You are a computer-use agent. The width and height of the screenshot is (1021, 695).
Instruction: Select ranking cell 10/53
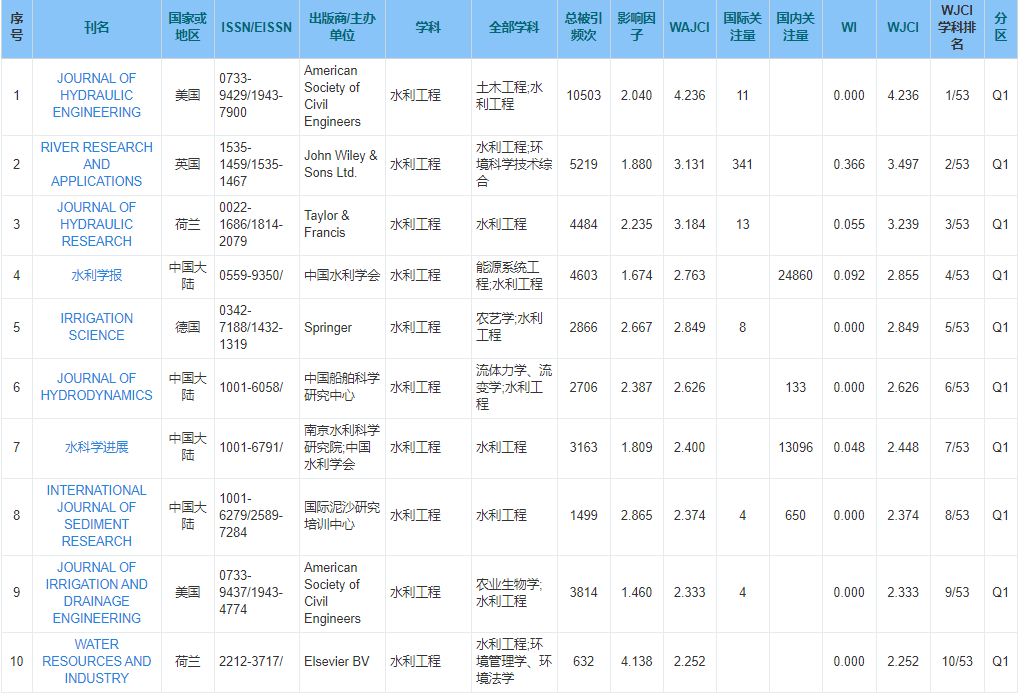pyautogui.click(x=957, y=662)
